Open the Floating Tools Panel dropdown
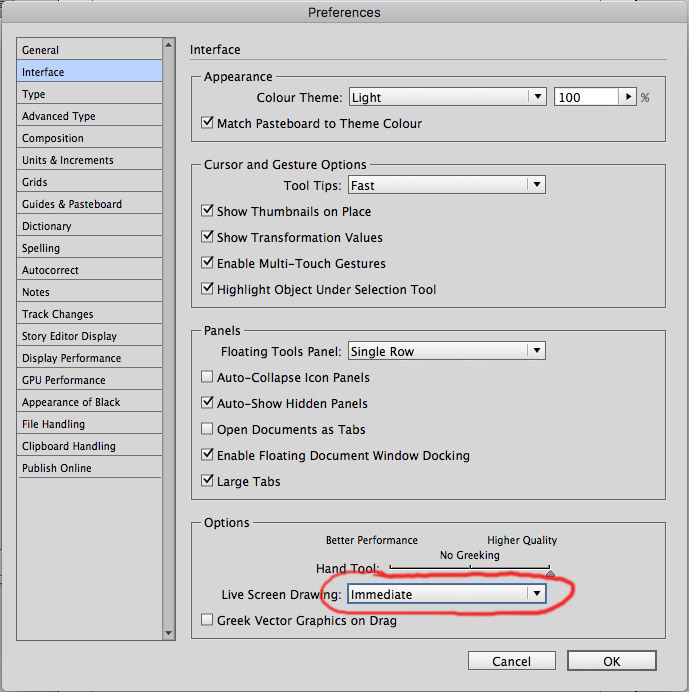 (447, 351)
